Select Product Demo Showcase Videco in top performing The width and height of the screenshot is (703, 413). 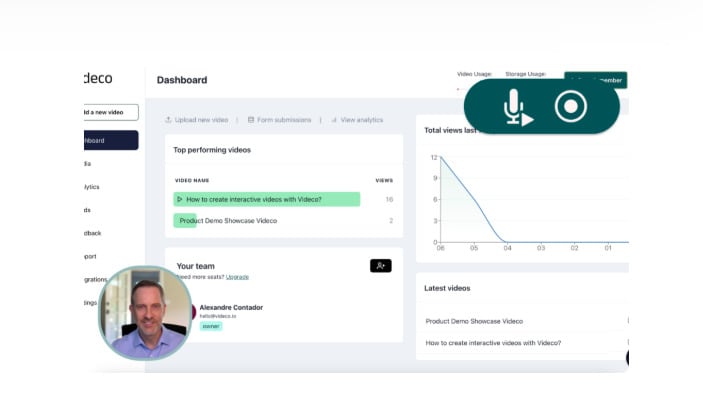pos(227,220)
